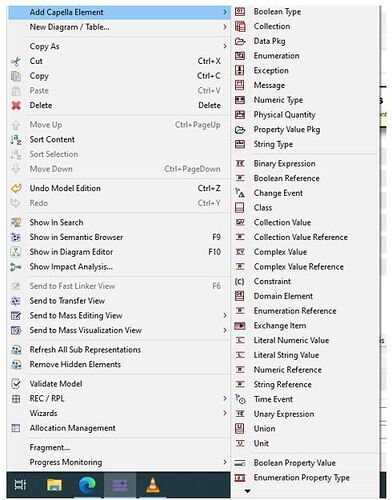Select the Fragment... menu entry
The height and width of the screenshot is (500, 392).
(x=118, y=447)
